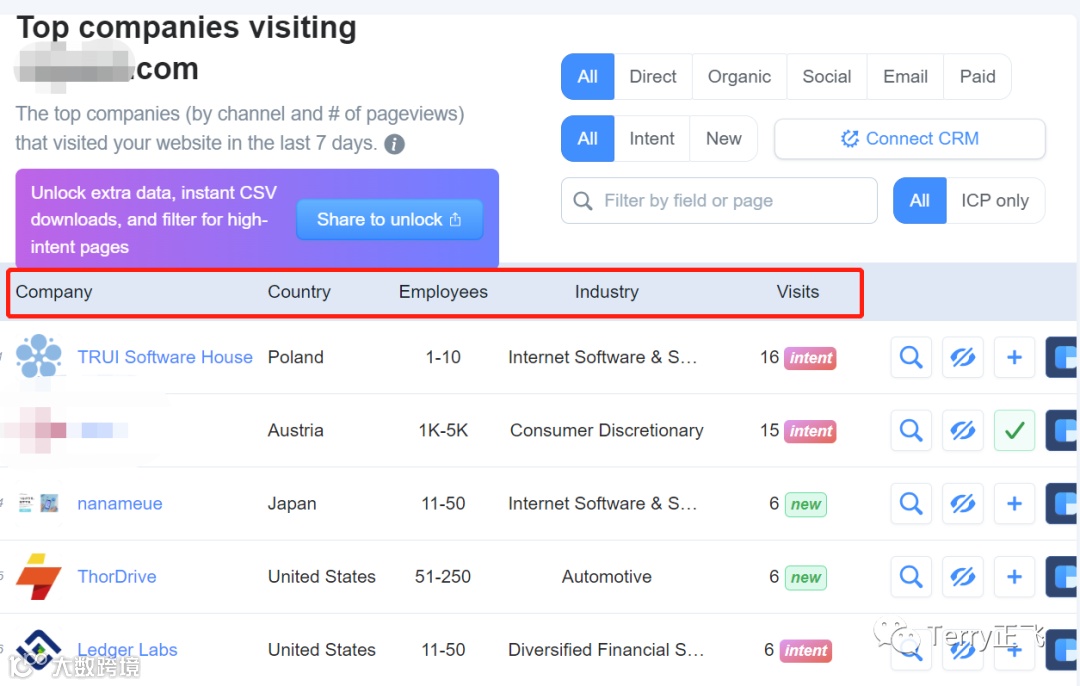Add TRUI Software House with plus icon
This screenshot has height=686, width=1080.
pos(1014,357)
